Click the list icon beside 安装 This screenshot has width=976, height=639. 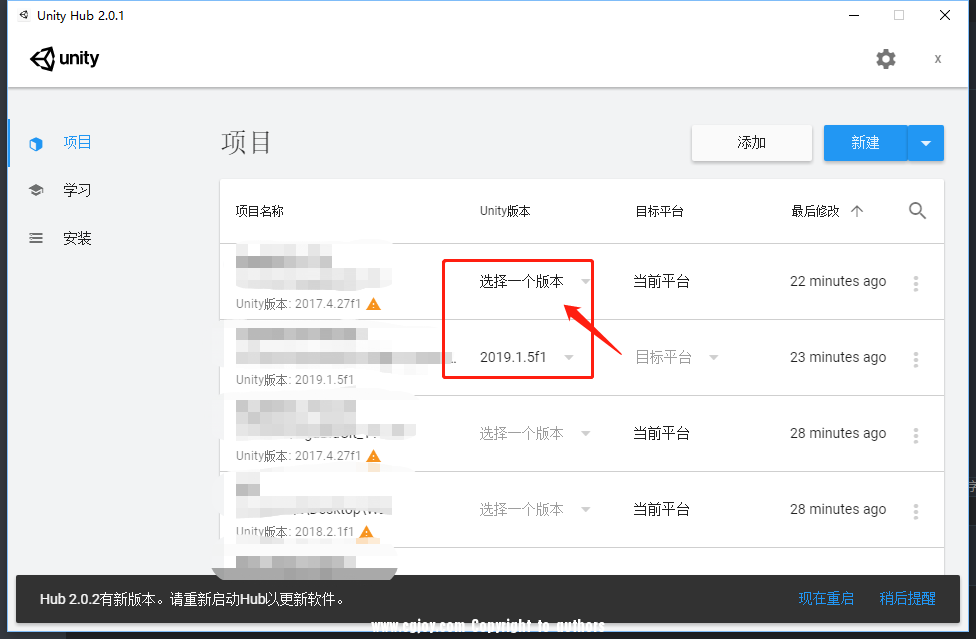(36, 238)
